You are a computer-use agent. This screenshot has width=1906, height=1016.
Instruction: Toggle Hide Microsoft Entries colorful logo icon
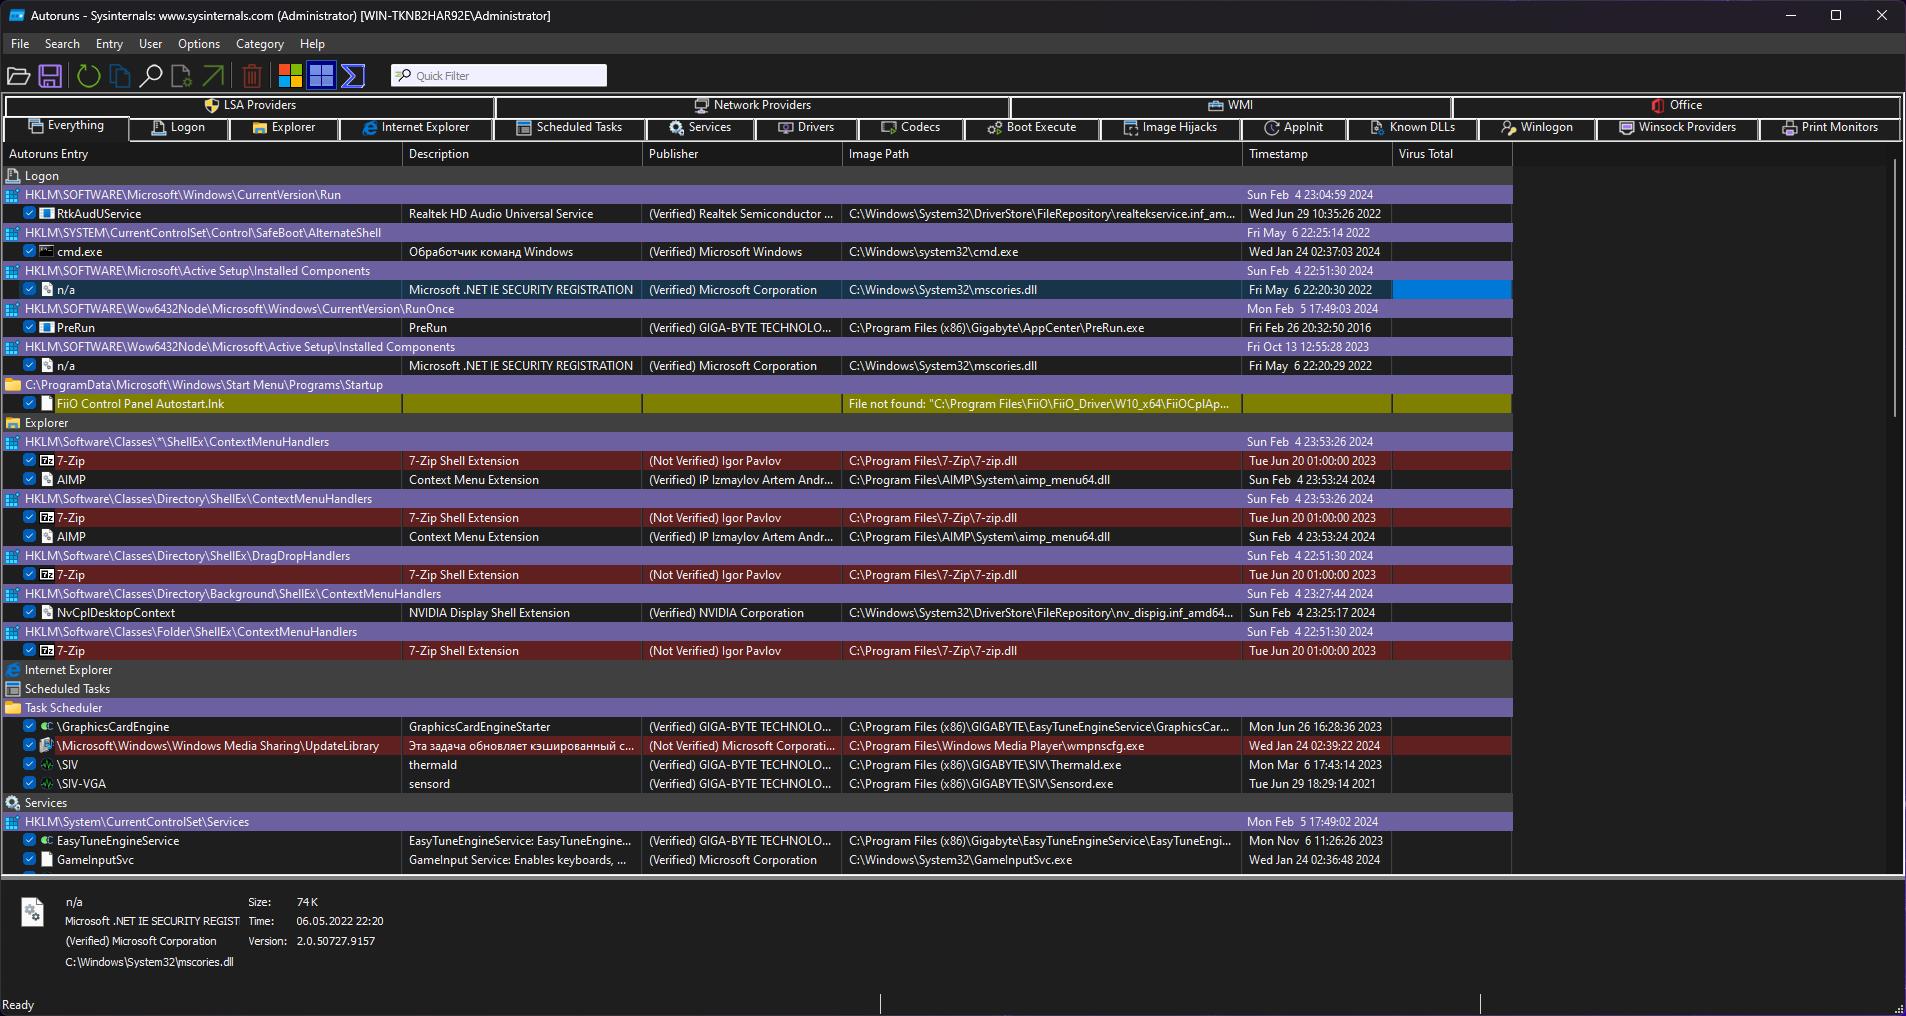click(x=290, y=76)
